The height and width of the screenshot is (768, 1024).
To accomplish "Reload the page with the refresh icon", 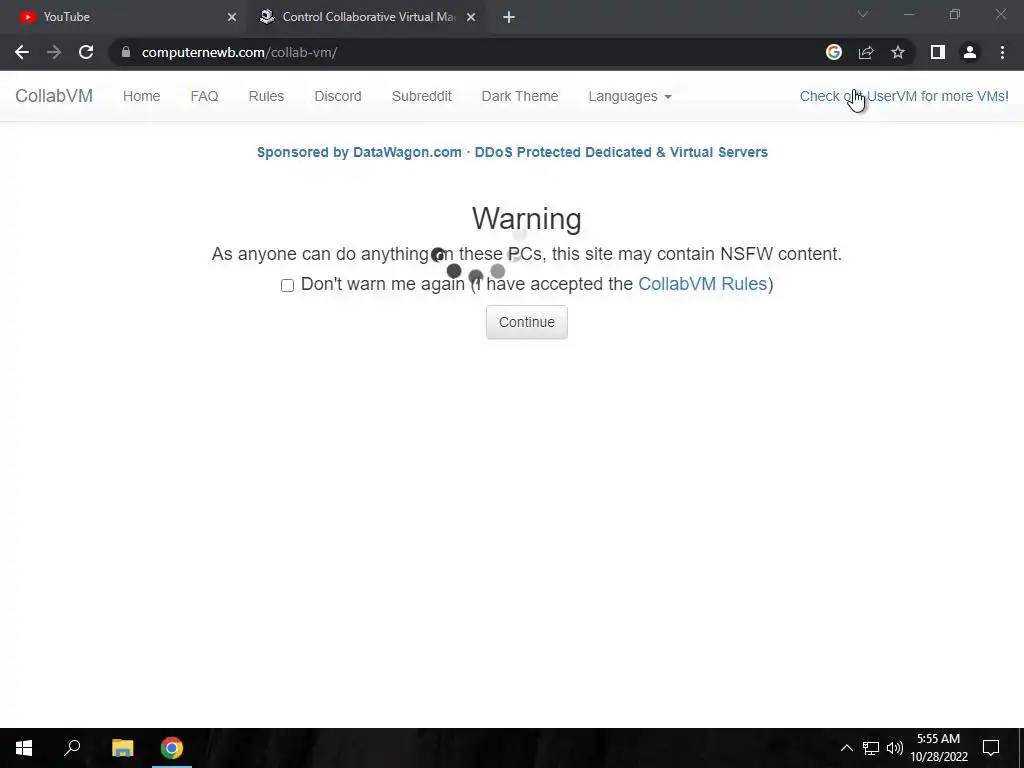I will click(x=86, y=52).
